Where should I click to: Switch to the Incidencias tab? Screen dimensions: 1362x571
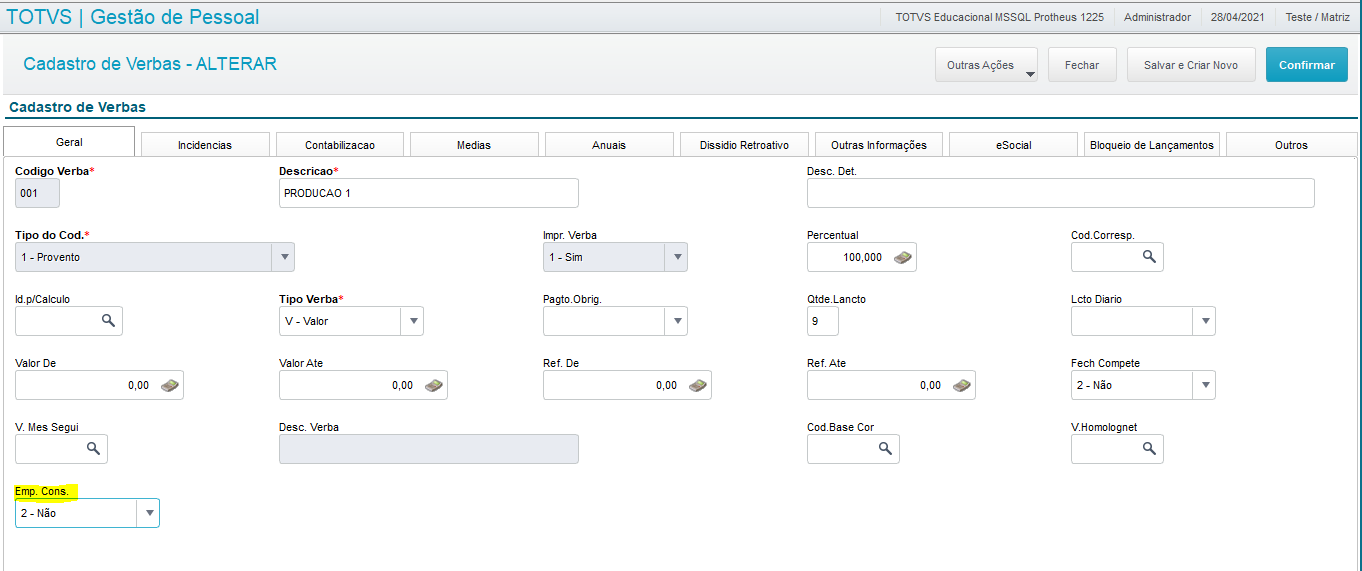[x=205, y=145]
